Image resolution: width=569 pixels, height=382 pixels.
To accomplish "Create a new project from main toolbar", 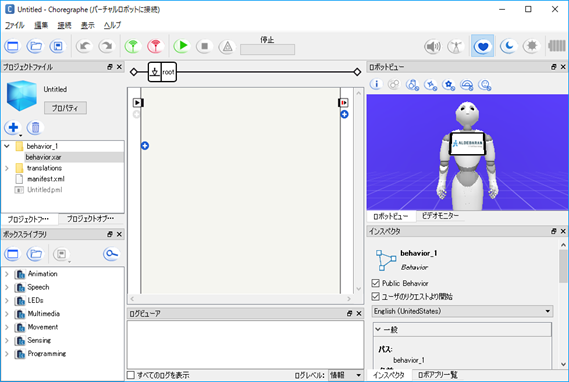I will point(12,46).
